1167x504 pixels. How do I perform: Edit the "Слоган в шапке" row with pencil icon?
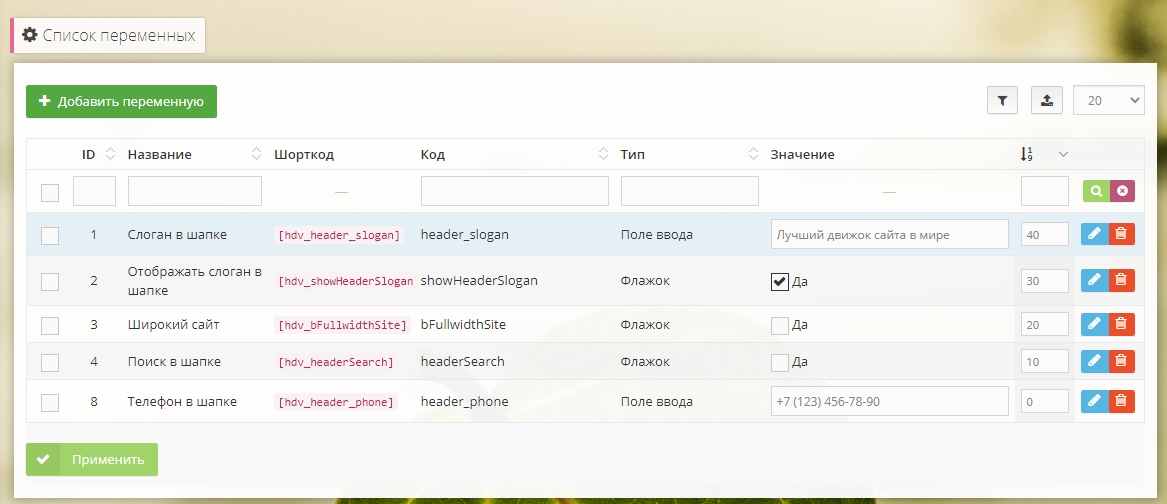1095,234
